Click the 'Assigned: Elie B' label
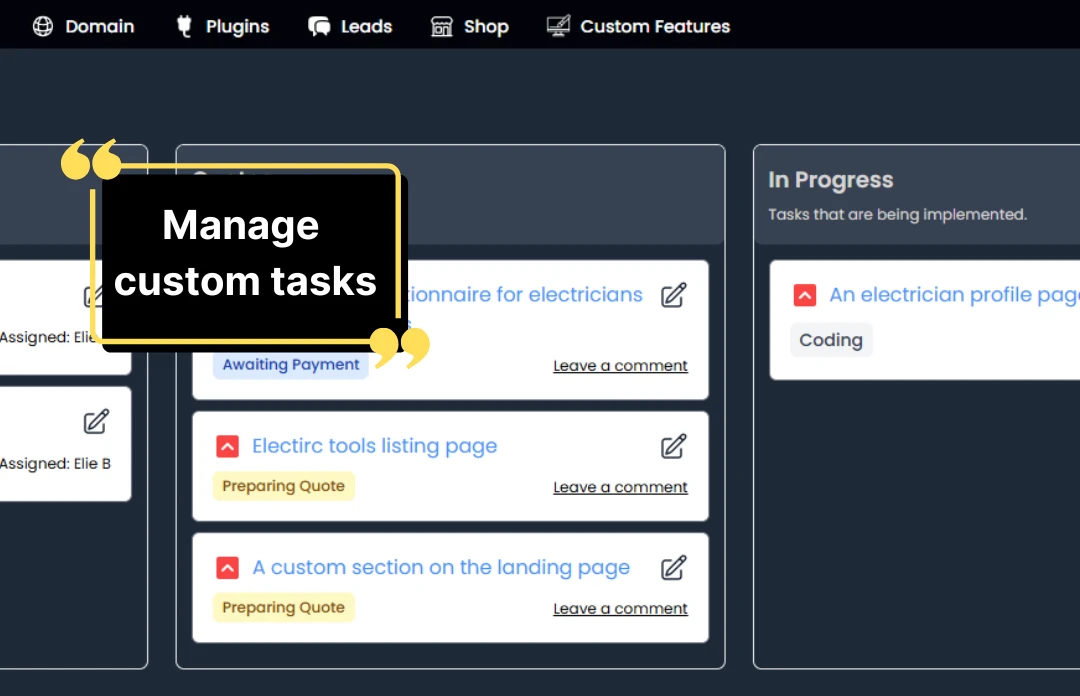Image resolution: width=1080 pixels, height=696 pixels. [55, 464]
